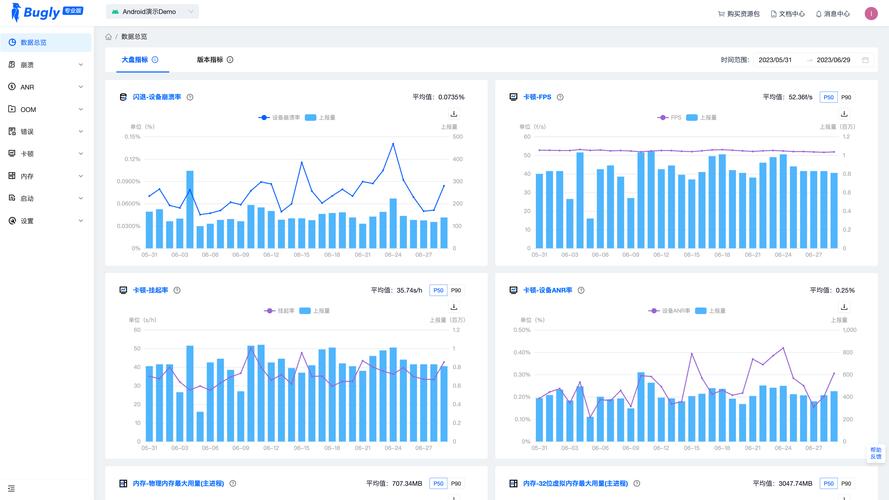Toggle 设备ANR率 legend series

point(669,311)
